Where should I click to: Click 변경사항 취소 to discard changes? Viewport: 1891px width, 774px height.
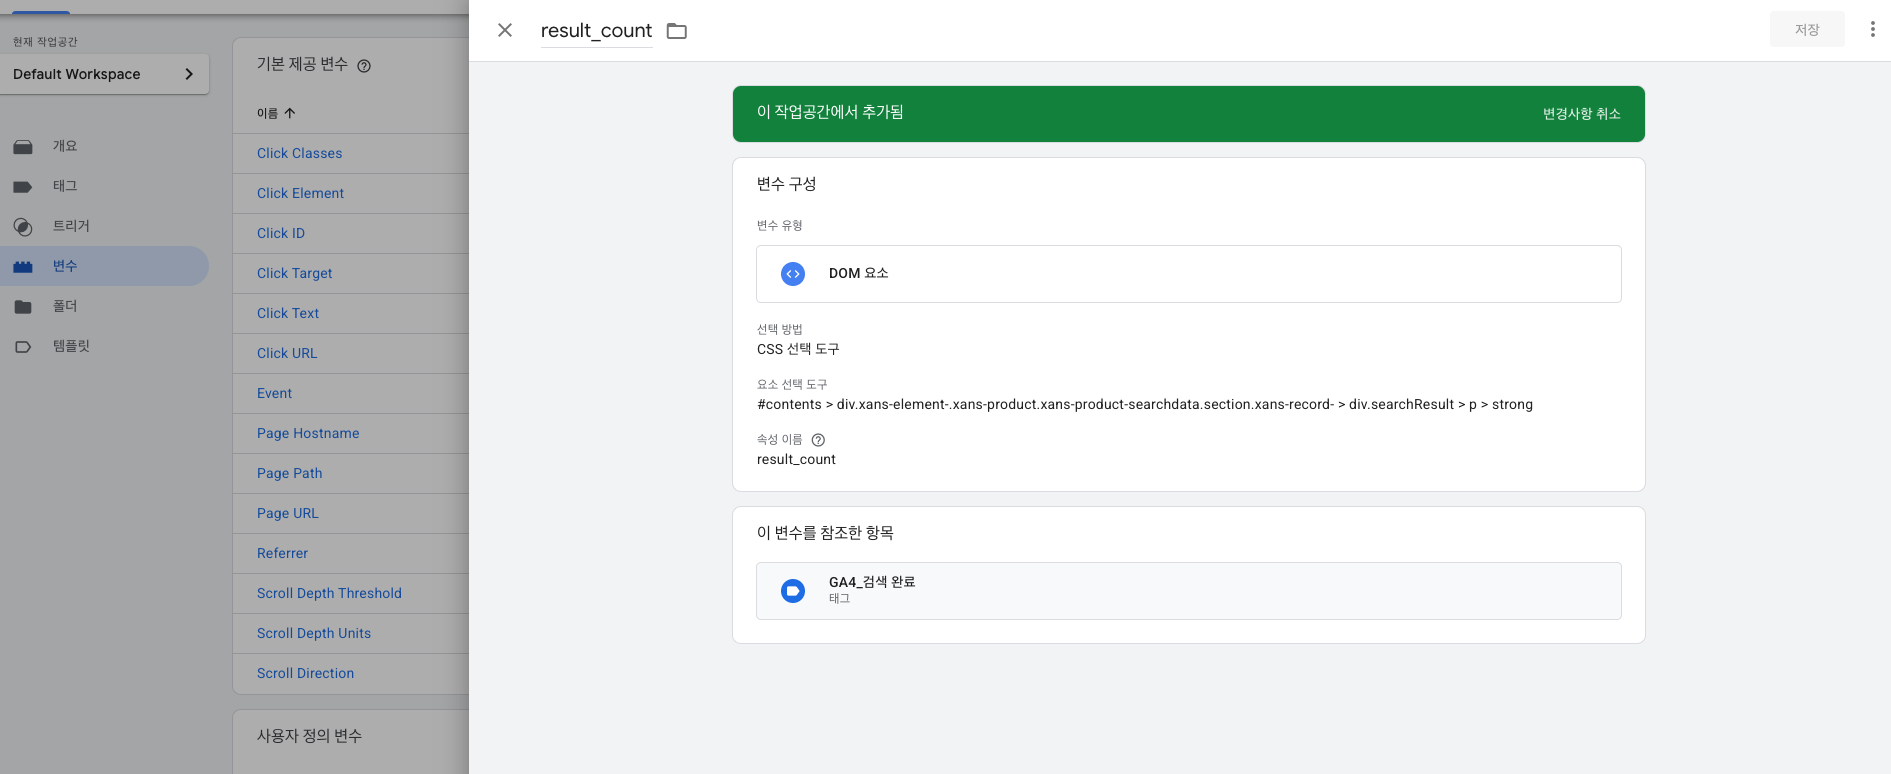click(x=1581, y=114)
